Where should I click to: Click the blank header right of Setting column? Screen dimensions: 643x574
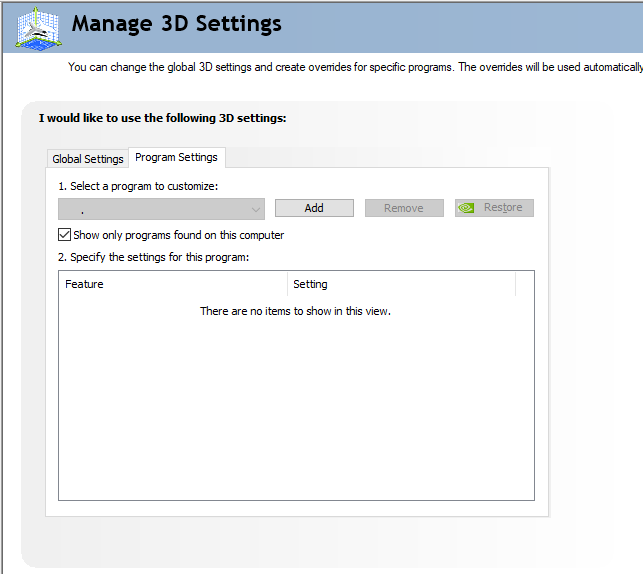[525, 284]
